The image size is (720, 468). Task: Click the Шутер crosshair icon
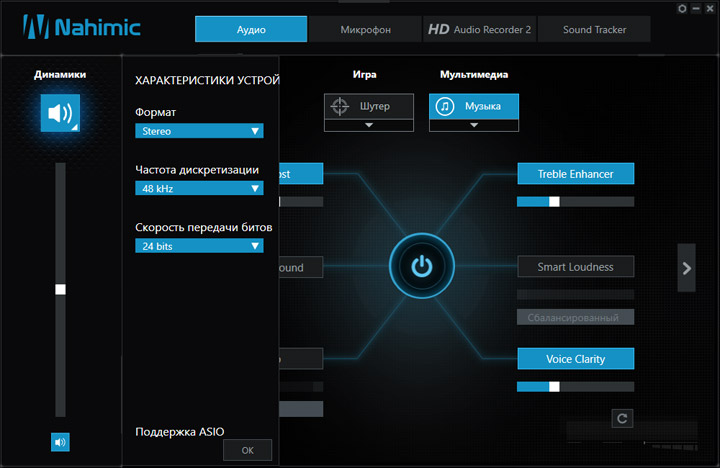click(340, 107)
